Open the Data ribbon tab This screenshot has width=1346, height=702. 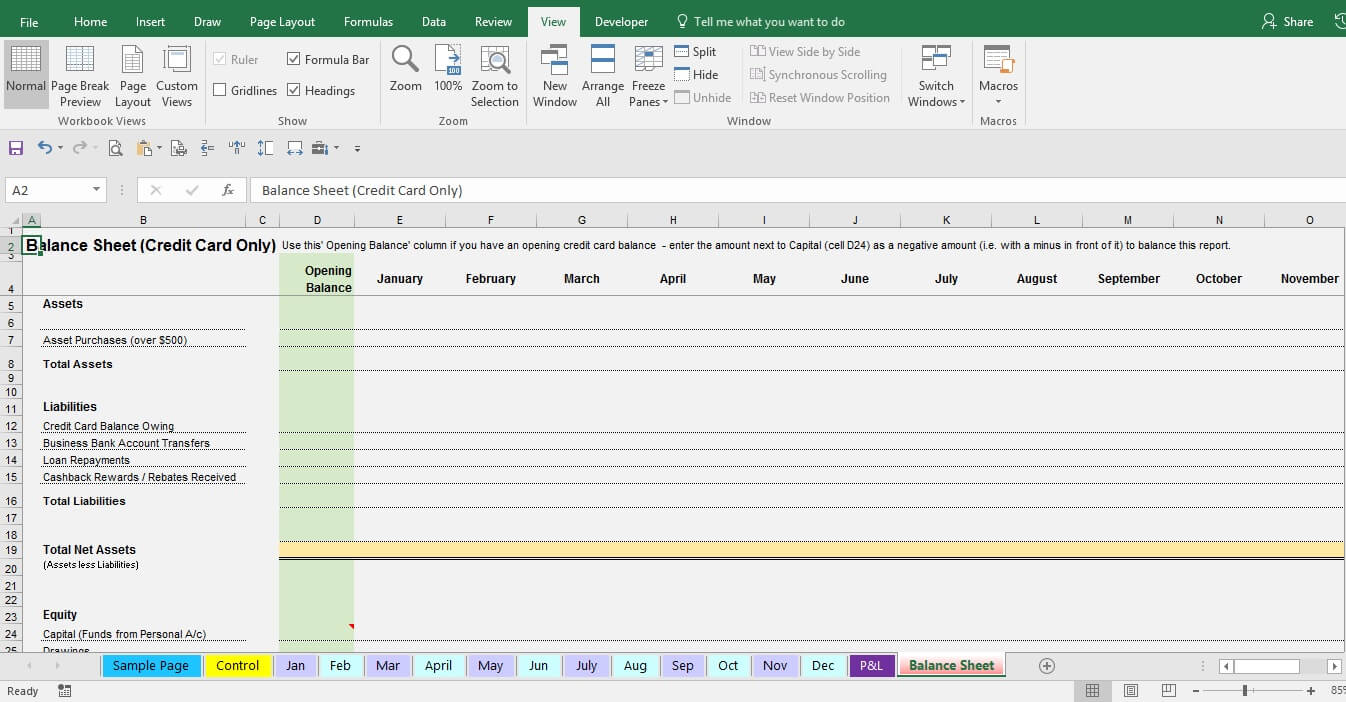(x=434, y=21)
